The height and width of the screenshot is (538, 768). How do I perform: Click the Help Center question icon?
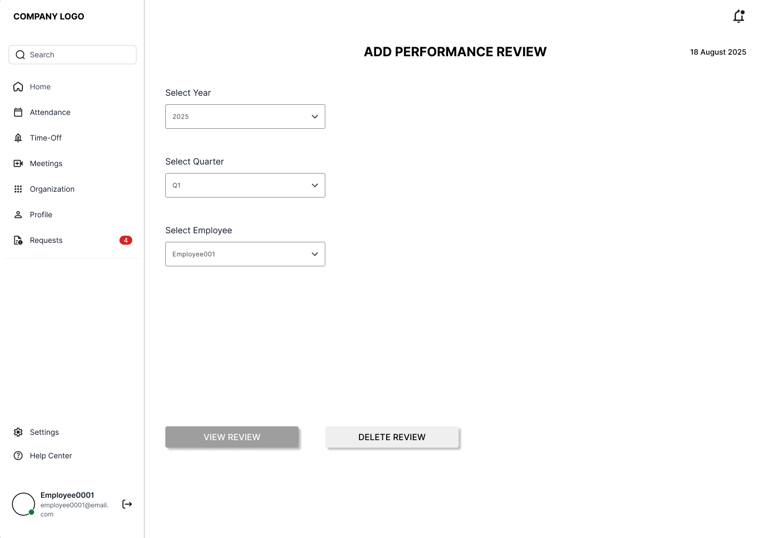[18, 456]
